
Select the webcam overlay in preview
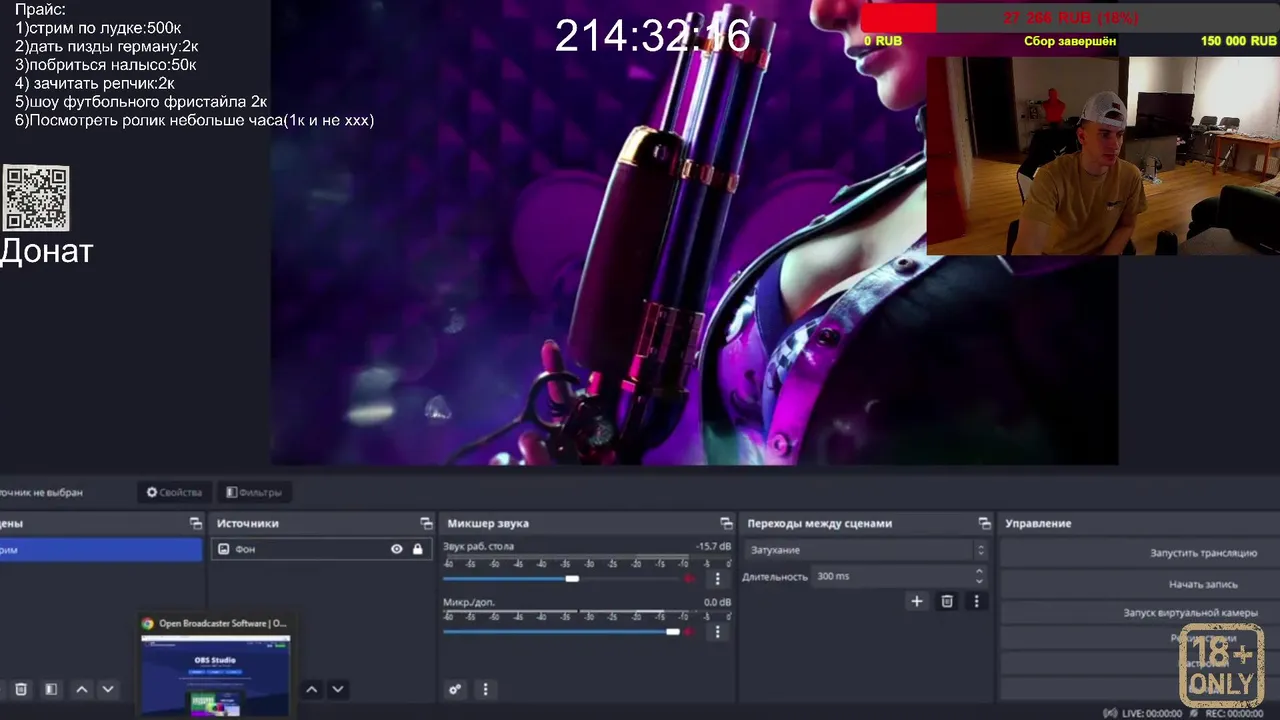pos(1103,155)
